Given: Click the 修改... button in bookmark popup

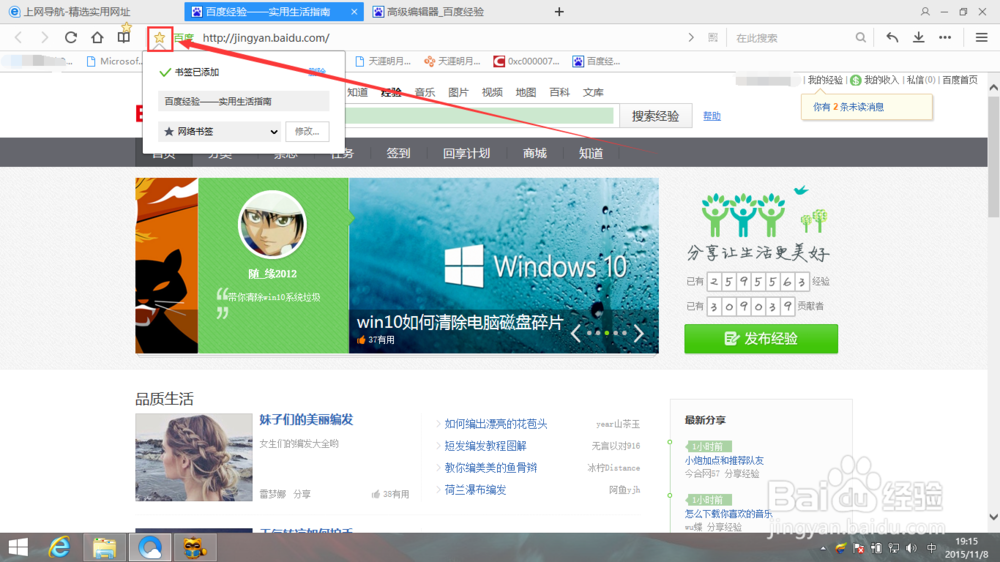Looking at the screenshot, I should coord(307,131).
